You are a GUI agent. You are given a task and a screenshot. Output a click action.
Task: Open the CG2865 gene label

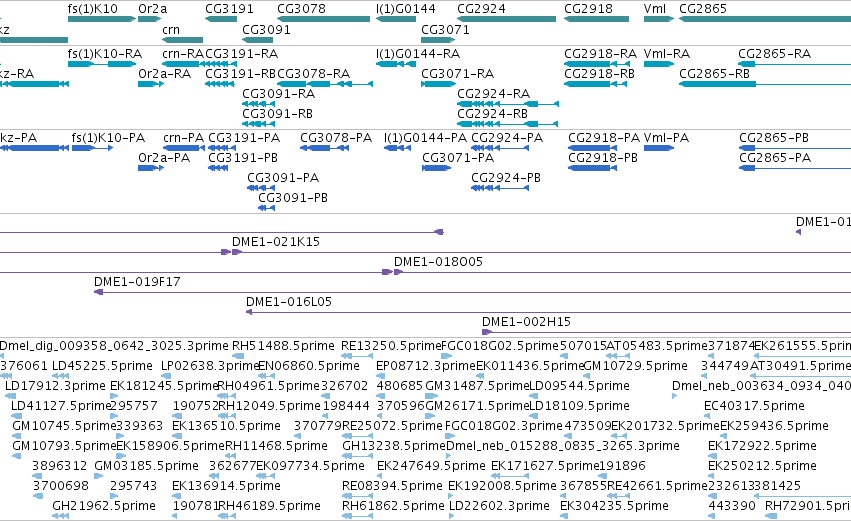(x=703, y=9)
